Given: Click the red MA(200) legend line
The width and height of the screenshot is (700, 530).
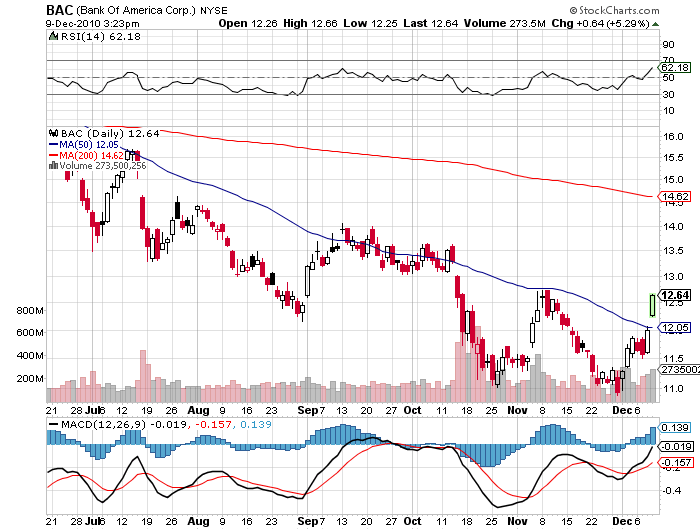Looking at the screenshot, I should pos(53,155).
